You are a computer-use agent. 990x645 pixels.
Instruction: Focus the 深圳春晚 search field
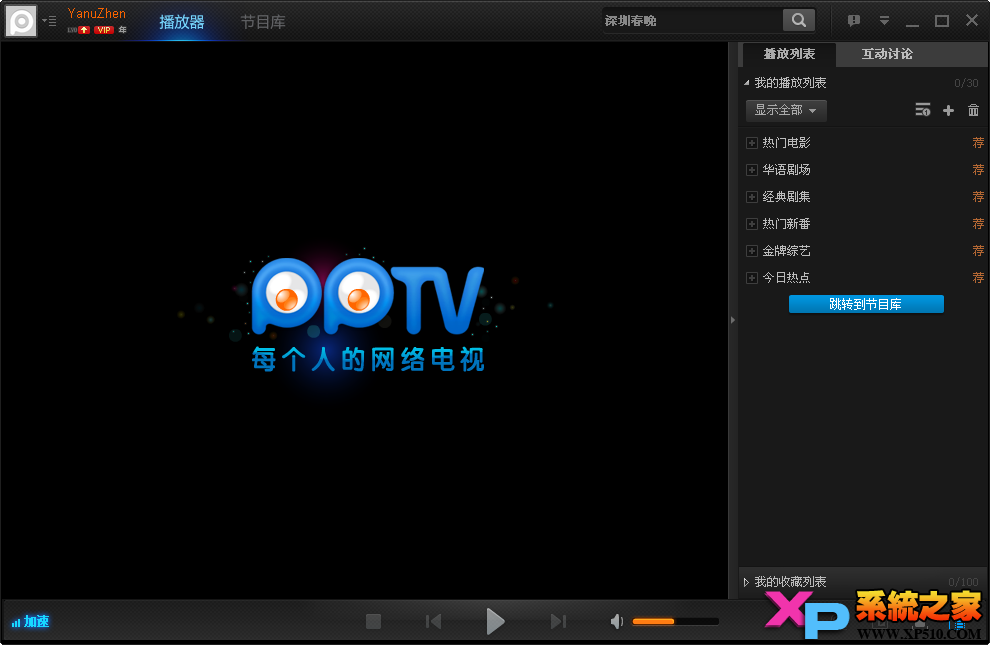point(691,21)
